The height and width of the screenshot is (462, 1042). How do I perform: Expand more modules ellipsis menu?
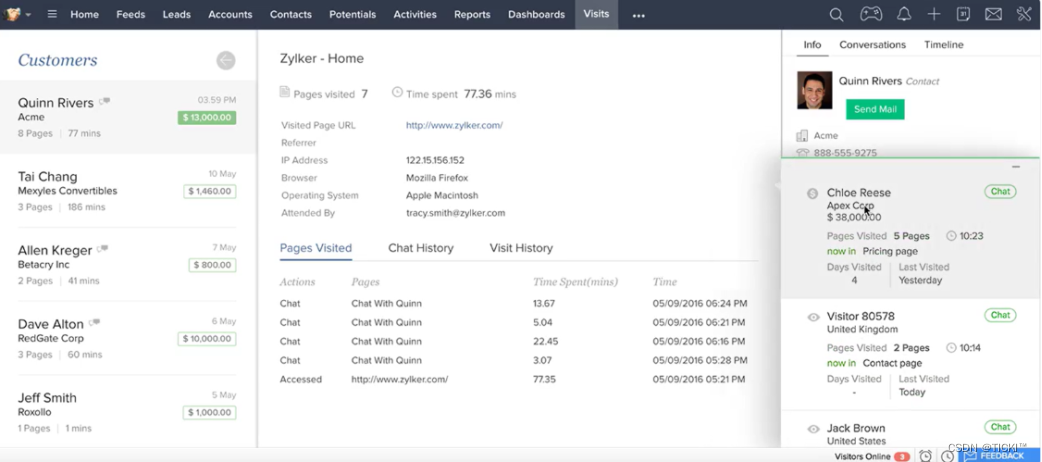pos(639,16)
